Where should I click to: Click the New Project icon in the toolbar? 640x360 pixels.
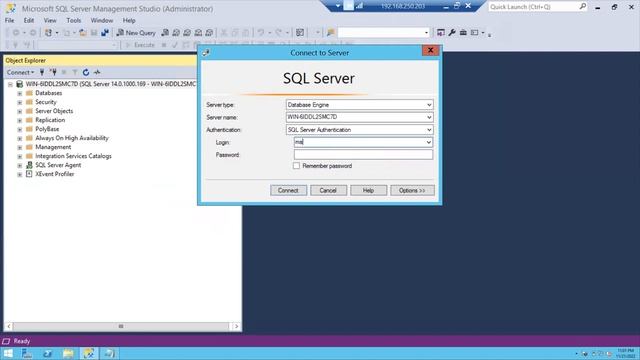[x=49, y=33]
